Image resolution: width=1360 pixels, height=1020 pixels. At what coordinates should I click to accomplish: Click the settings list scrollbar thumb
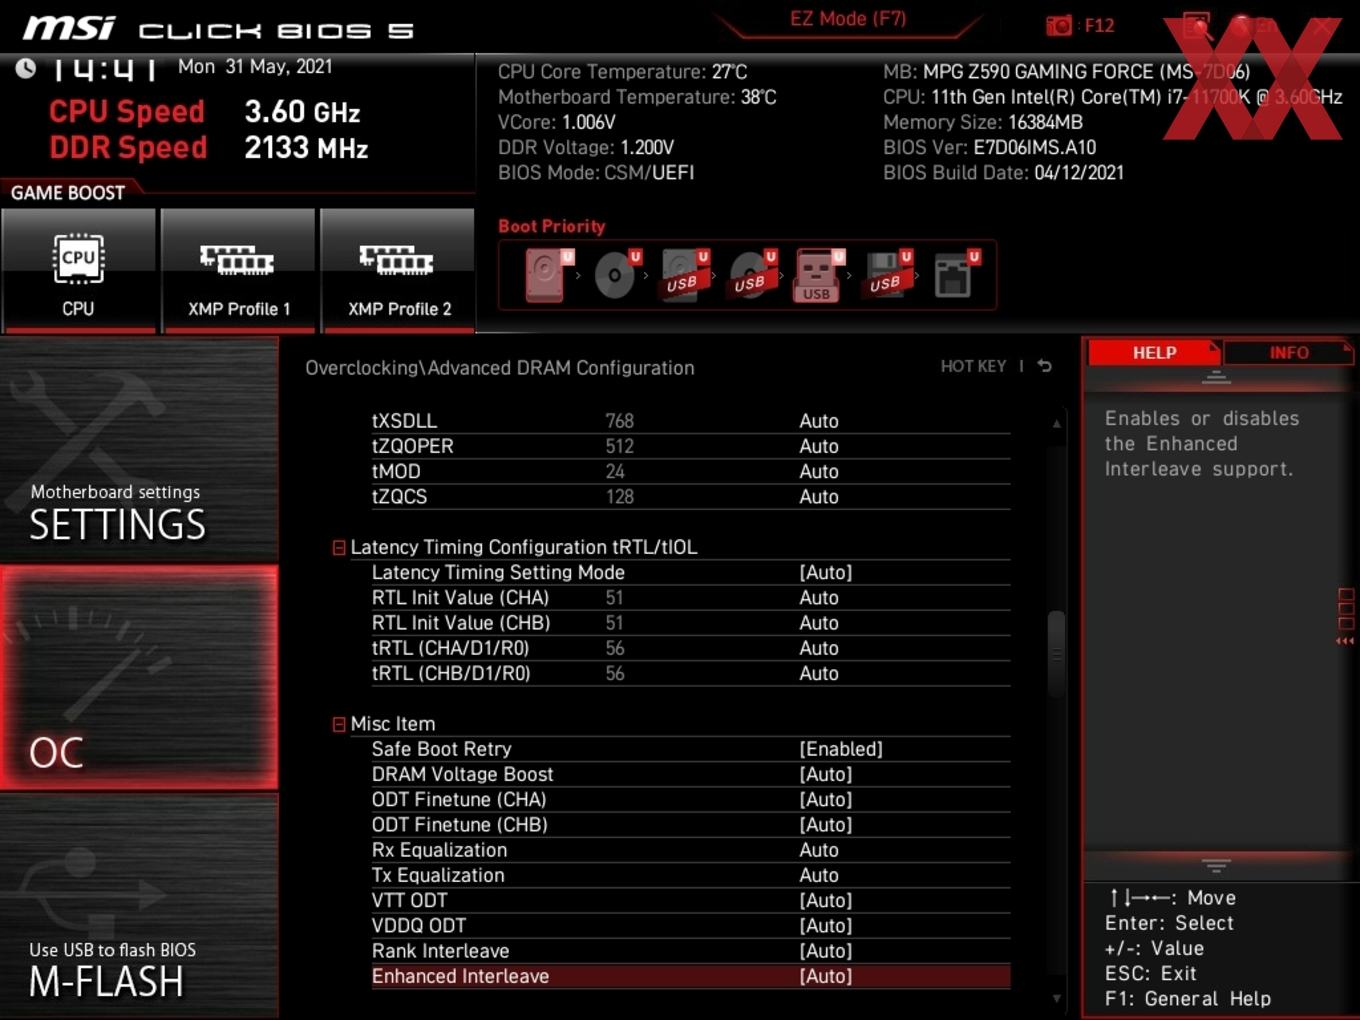(1056, 655)
